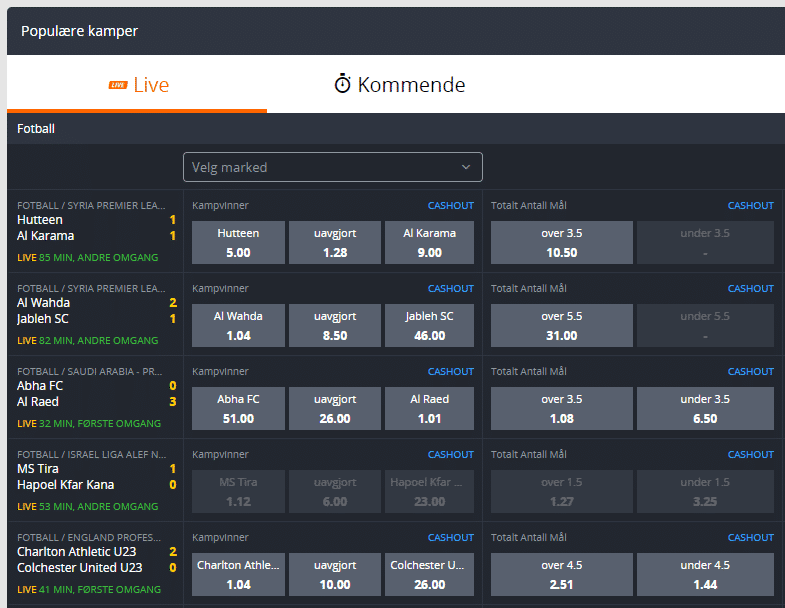Open the Hapoel Kfar Kana team name
This screenshot has height=608, width=785.
66,485
